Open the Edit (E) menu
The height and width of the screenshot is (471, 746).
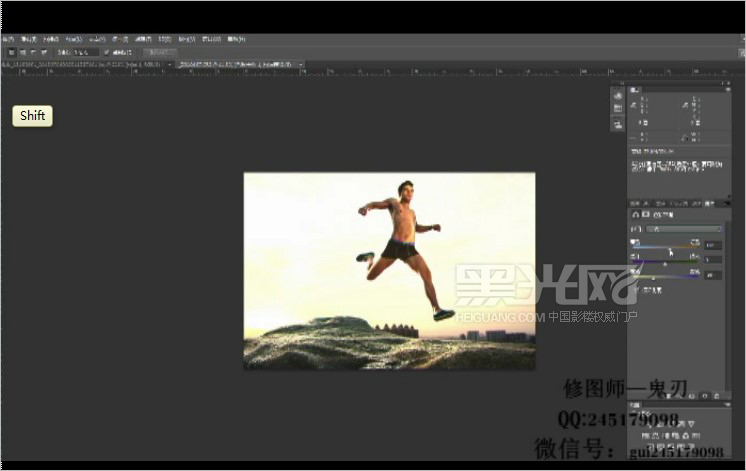pos(29,39)
